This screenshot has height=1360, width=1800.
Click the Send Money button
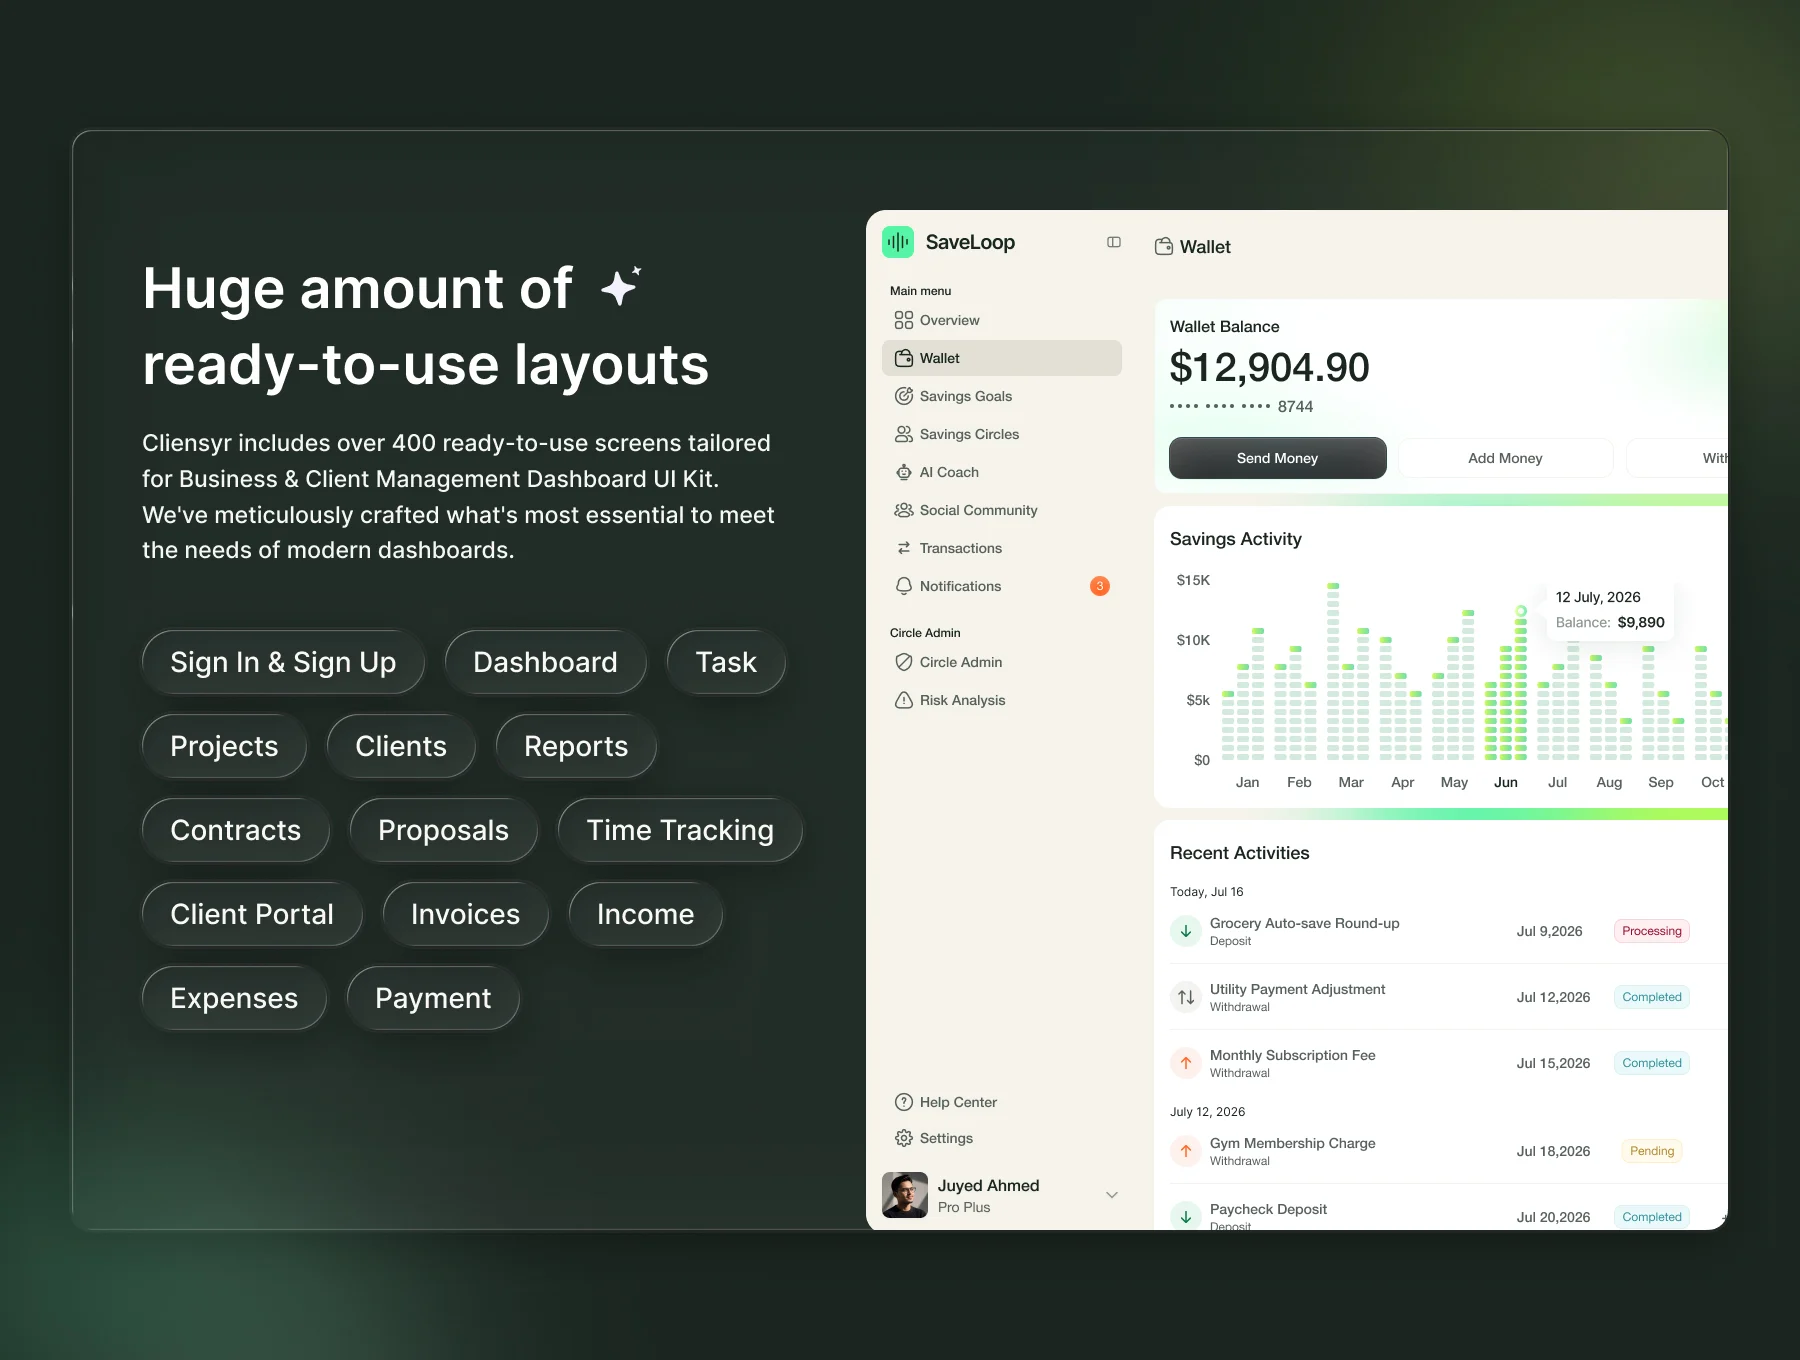(1278, 458)
